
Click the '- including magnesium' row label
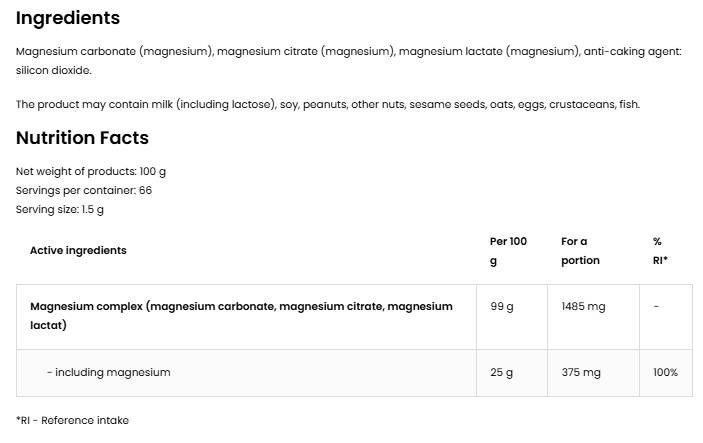(x=108, y=372)
